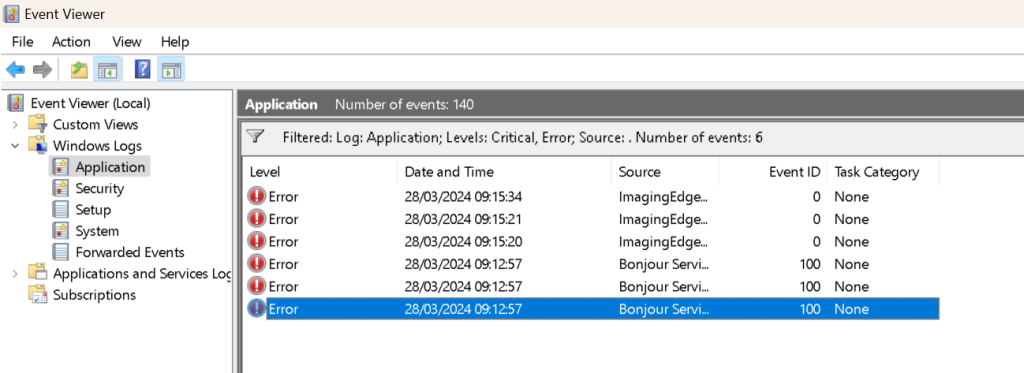The height and width of the screenshot is (373, 1024).
Task: Select the 09:15:21 ImagingEdge error event
Action: point(592,219)
